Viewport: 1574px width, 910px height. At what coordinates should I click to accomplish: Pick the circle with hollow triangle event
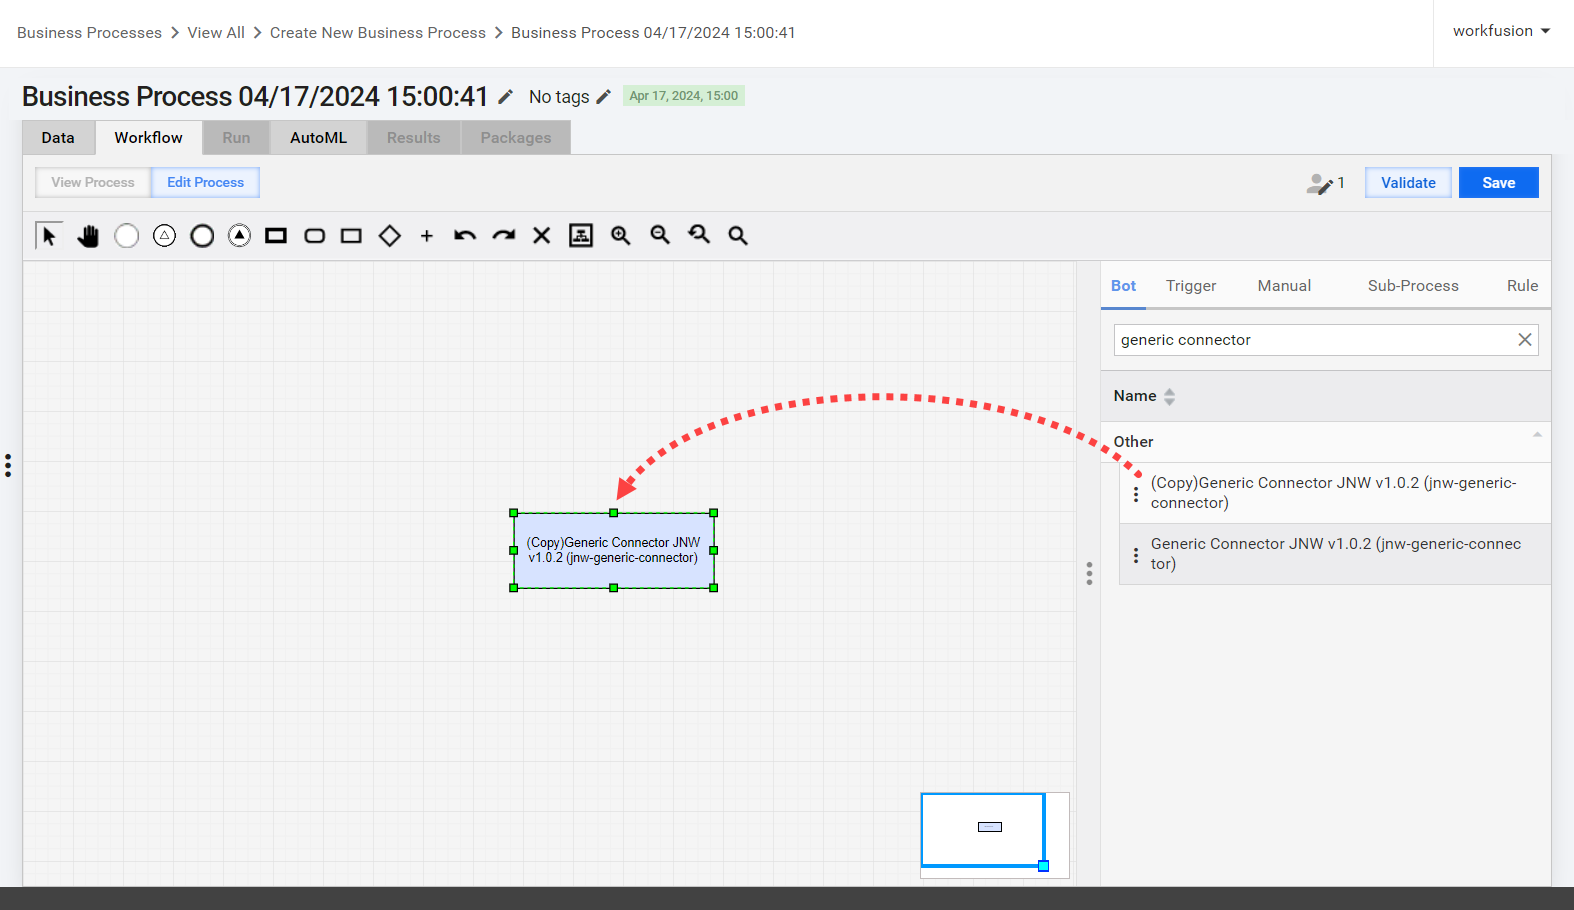coord(165,236)
